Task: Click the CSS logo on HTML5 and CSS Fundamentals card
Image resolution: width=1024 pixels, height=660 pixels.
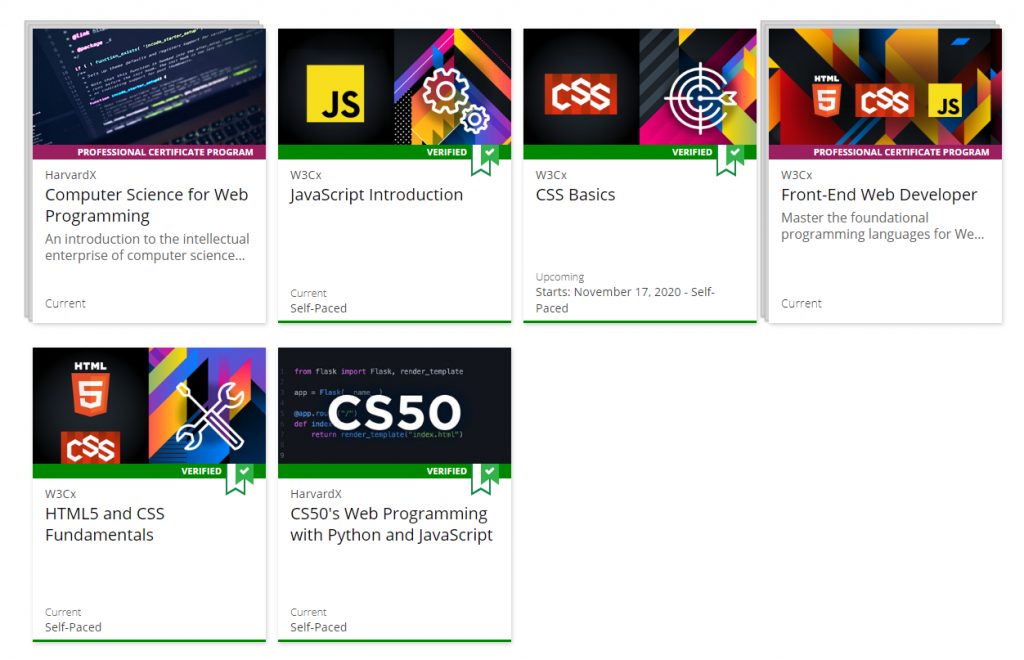Action: [x=90, y=447]
